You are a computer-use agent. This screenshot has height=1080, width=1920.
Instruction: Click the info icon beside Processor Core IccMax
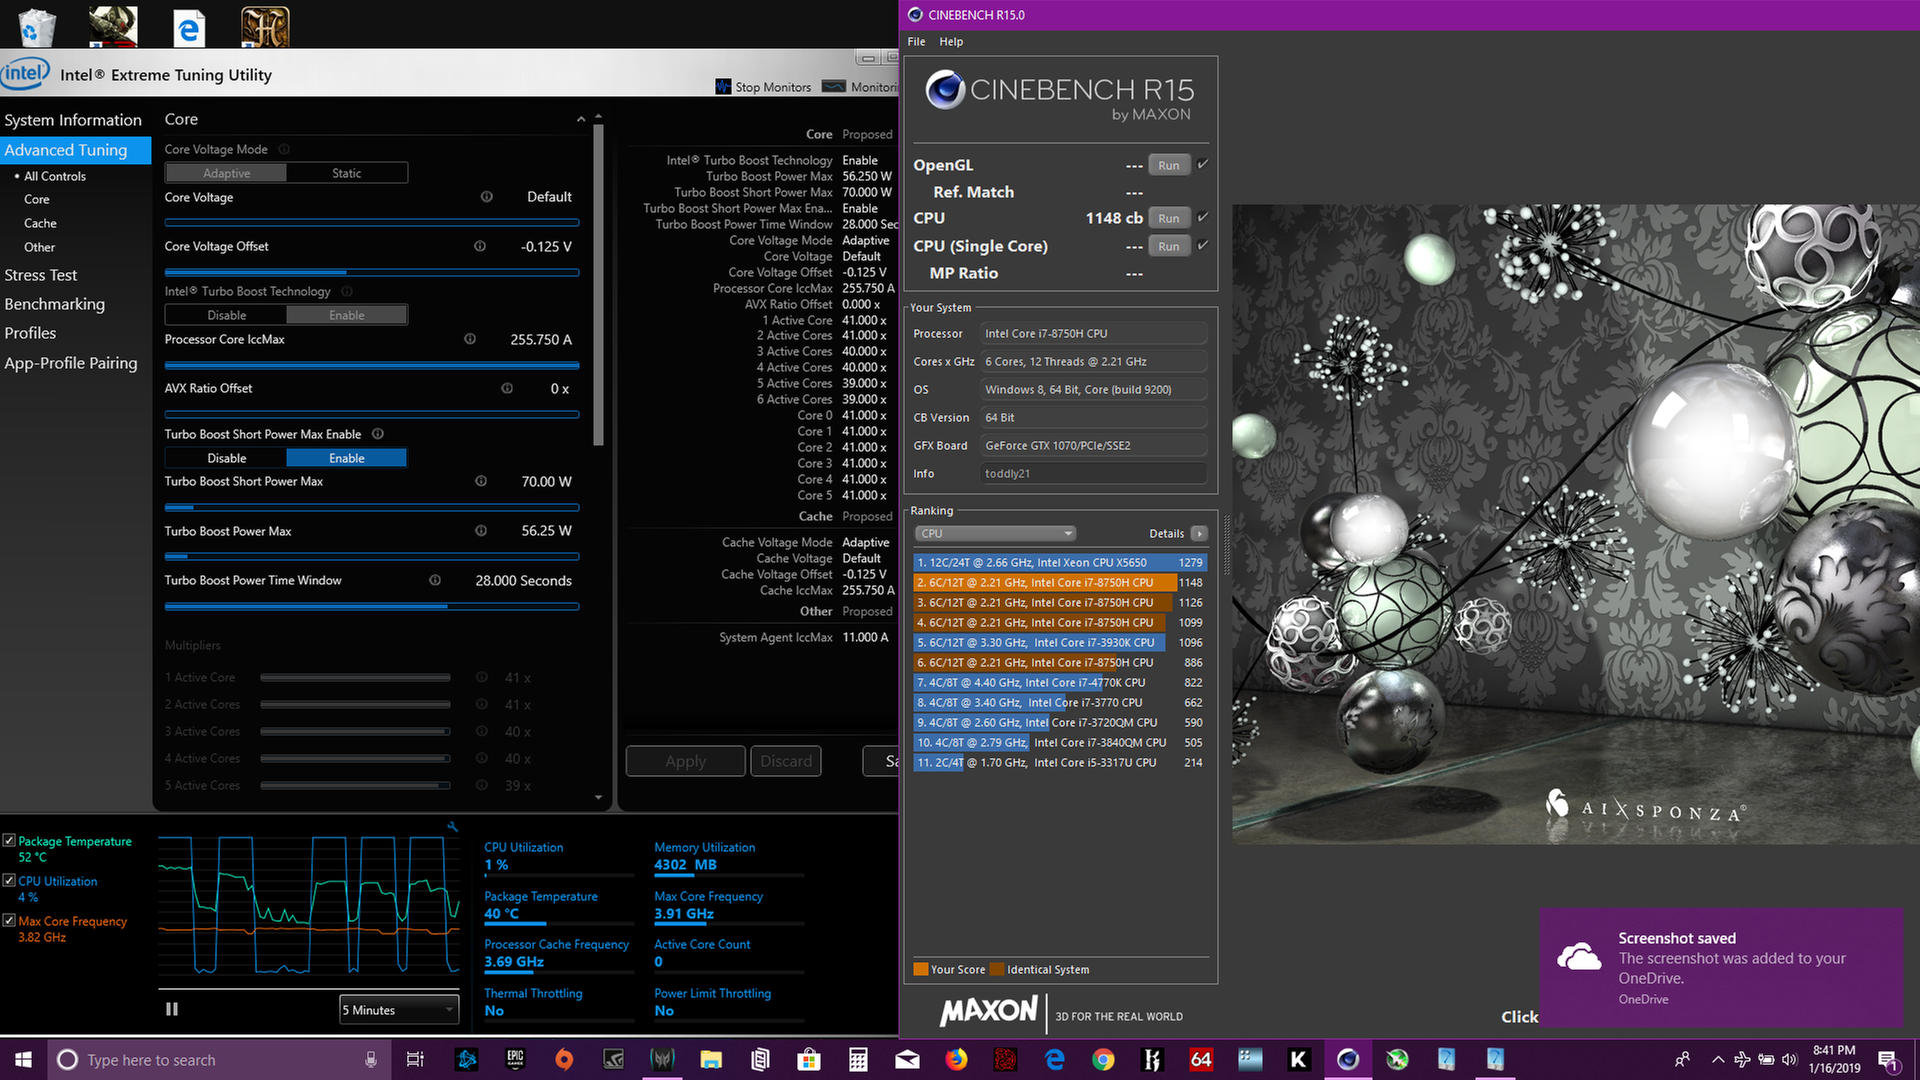(470, 339)
